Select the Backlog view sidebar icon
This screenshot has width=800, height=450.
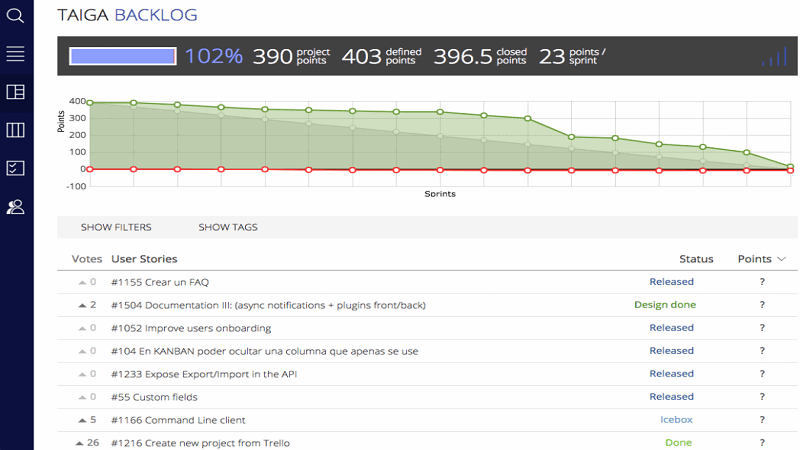tap(15, 92)
